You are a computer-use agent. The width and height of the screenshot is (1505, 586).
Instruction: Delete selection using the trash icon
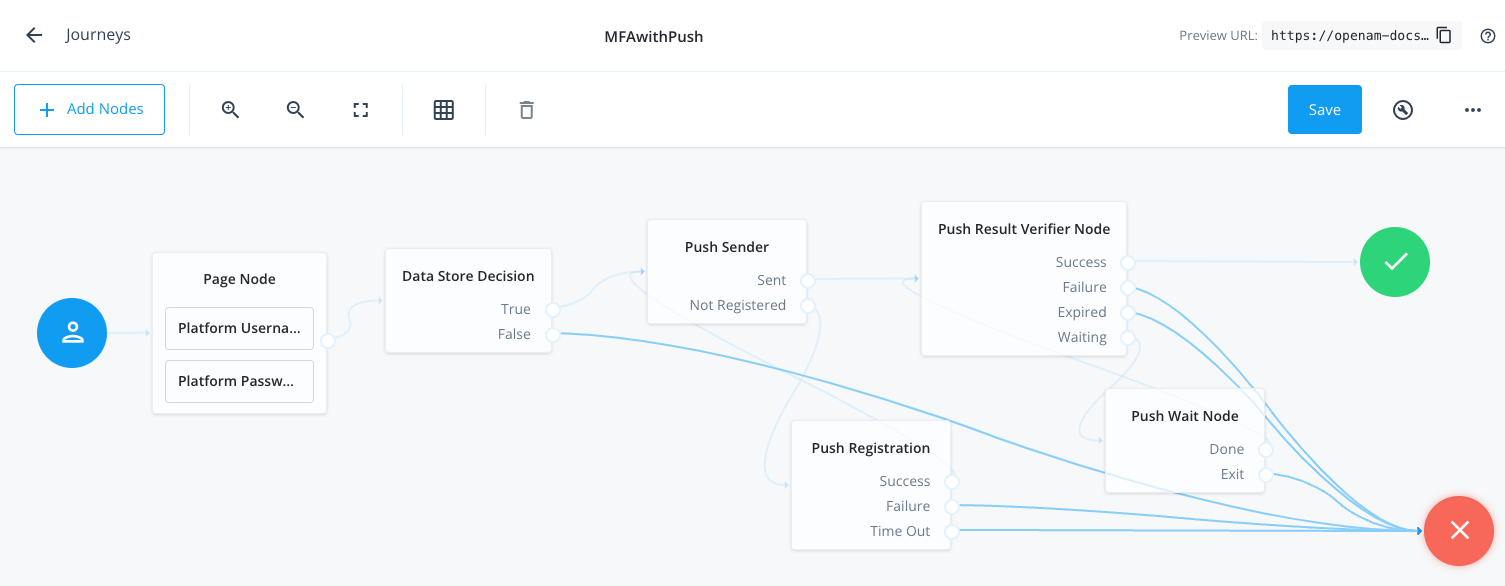(526, 109)
